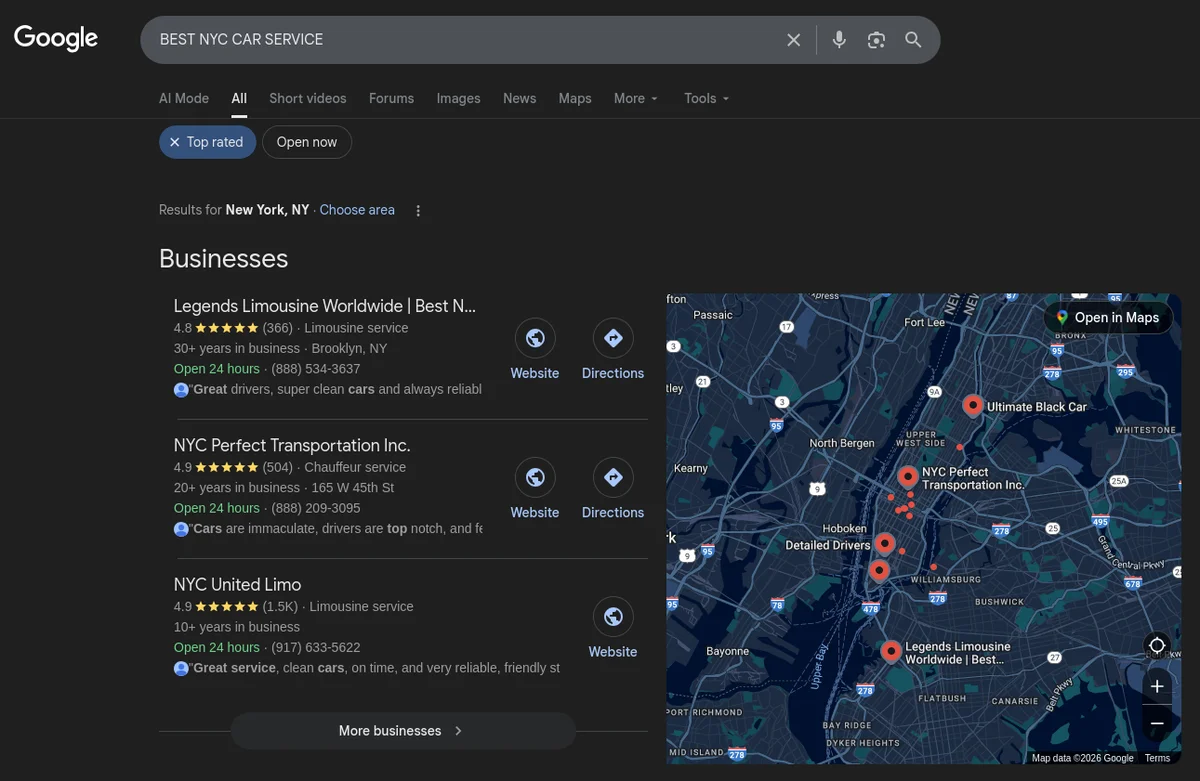Expand the More search categories dropdown
1200x781 pixels.
click(636, 98)
